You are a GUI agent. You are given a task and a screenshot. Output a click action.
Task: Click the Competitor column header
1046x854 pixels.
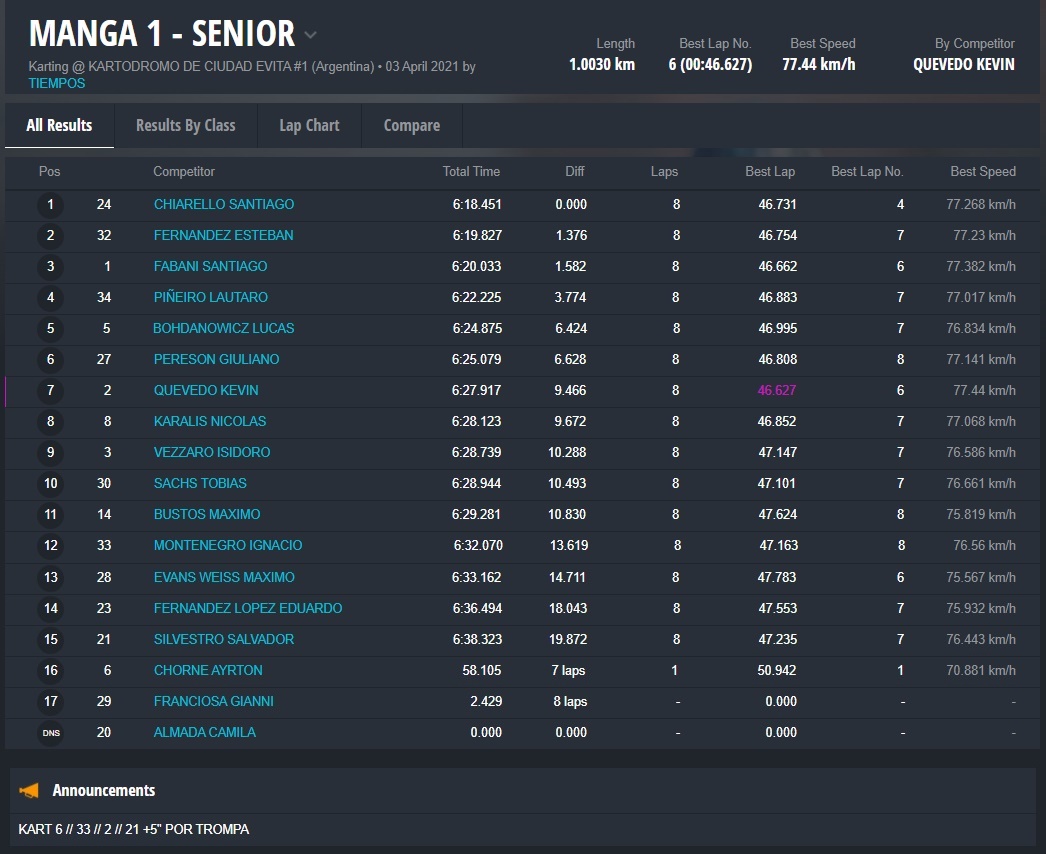coord(184,172)
